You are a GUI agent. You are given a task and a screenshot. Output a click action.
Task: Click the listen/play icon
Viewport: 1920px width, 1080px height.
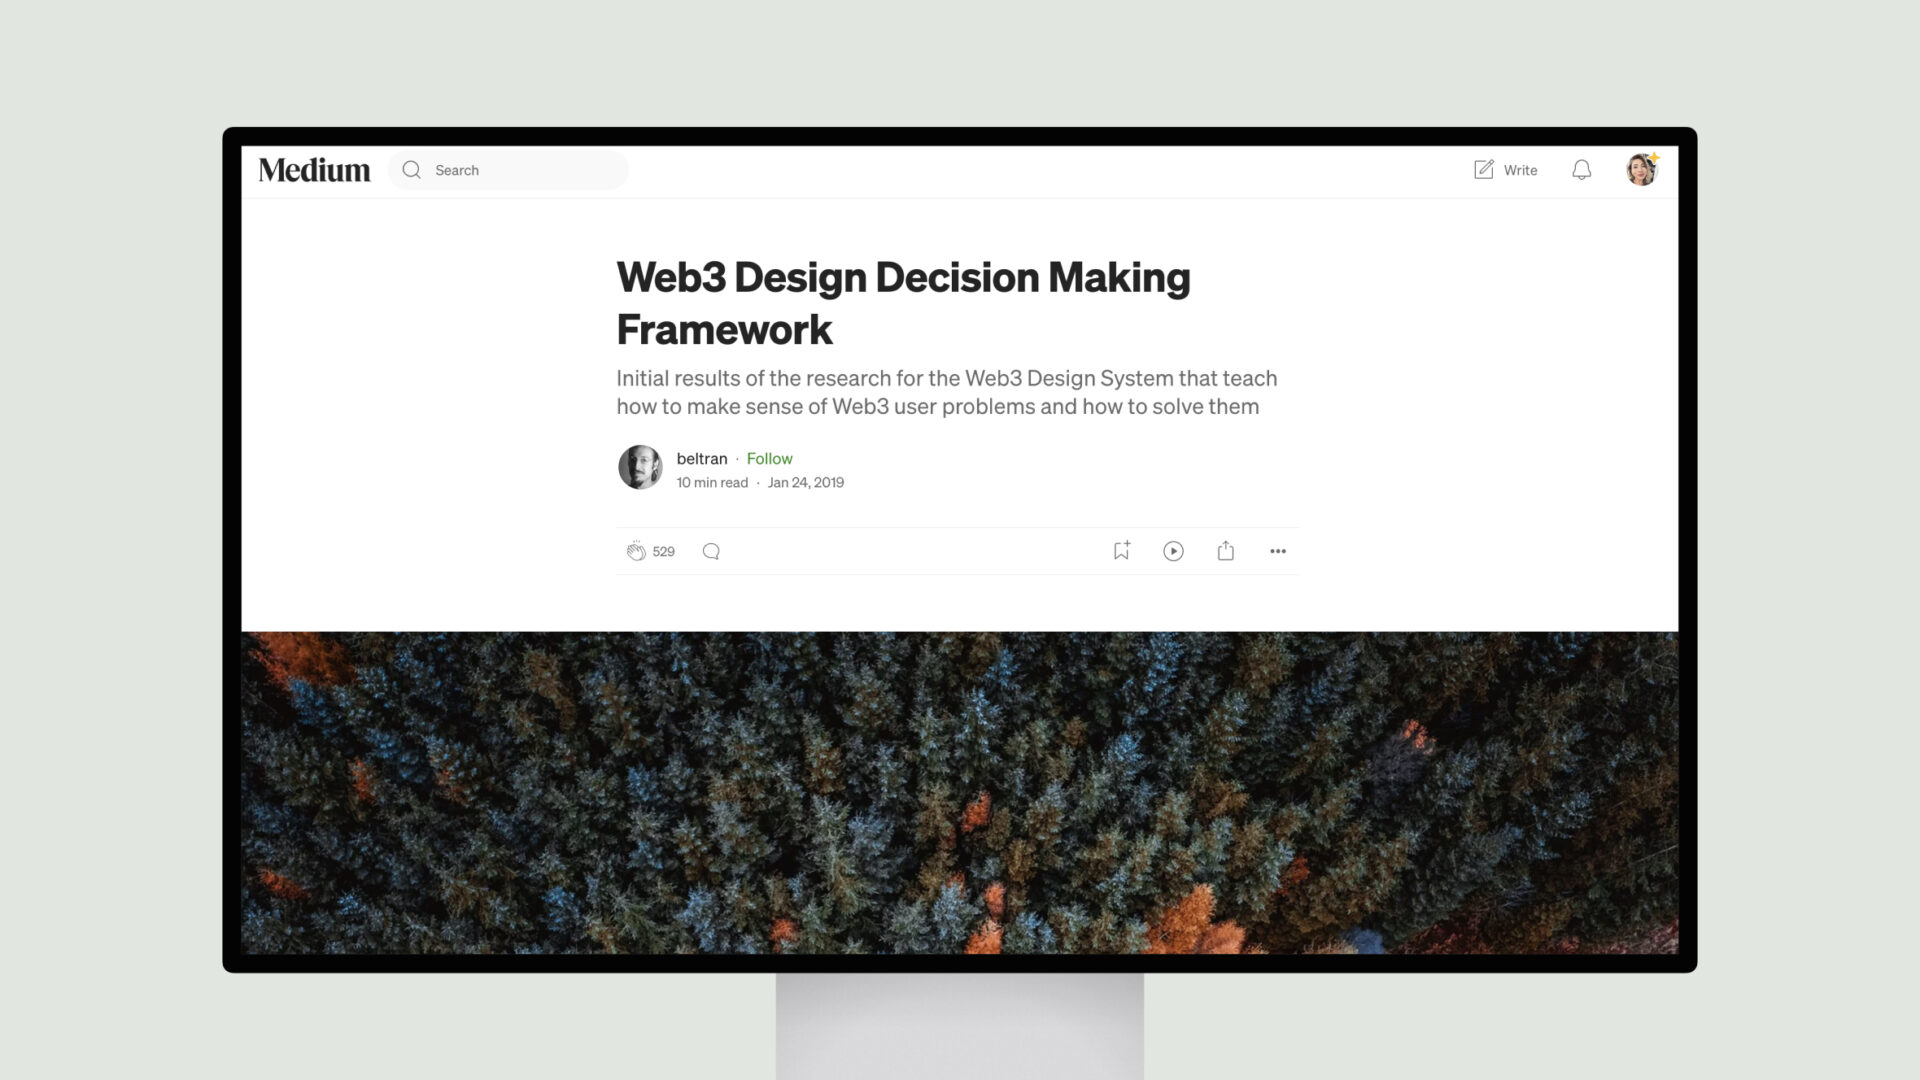pyautogui.click(x=1172, y=550)
